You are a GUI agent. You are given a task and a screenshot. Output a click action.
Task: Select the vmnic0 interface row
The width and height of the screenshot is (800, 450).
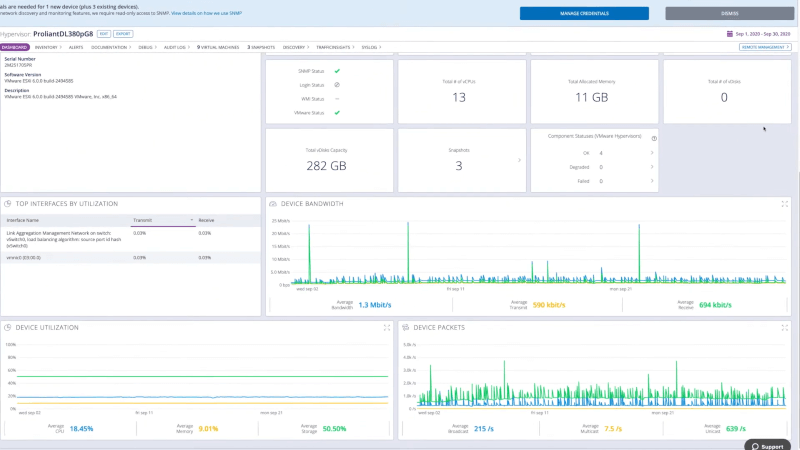[131, 258]
